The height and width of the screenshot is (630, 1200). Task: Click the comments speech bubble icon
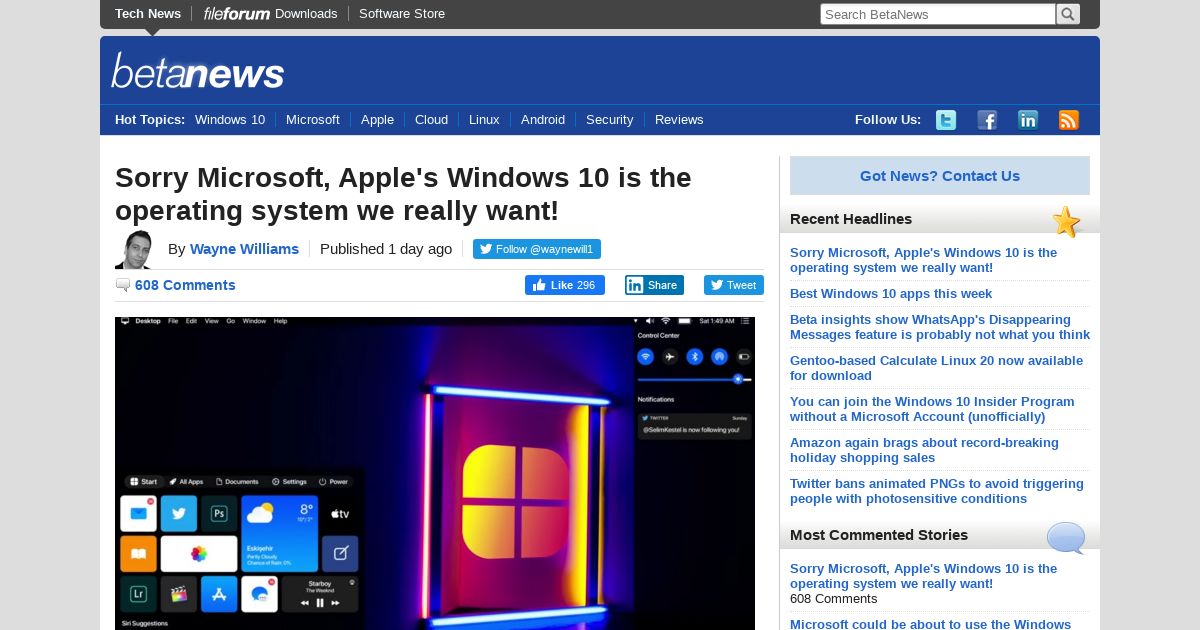pyautogui.click(x=123, y=285)
